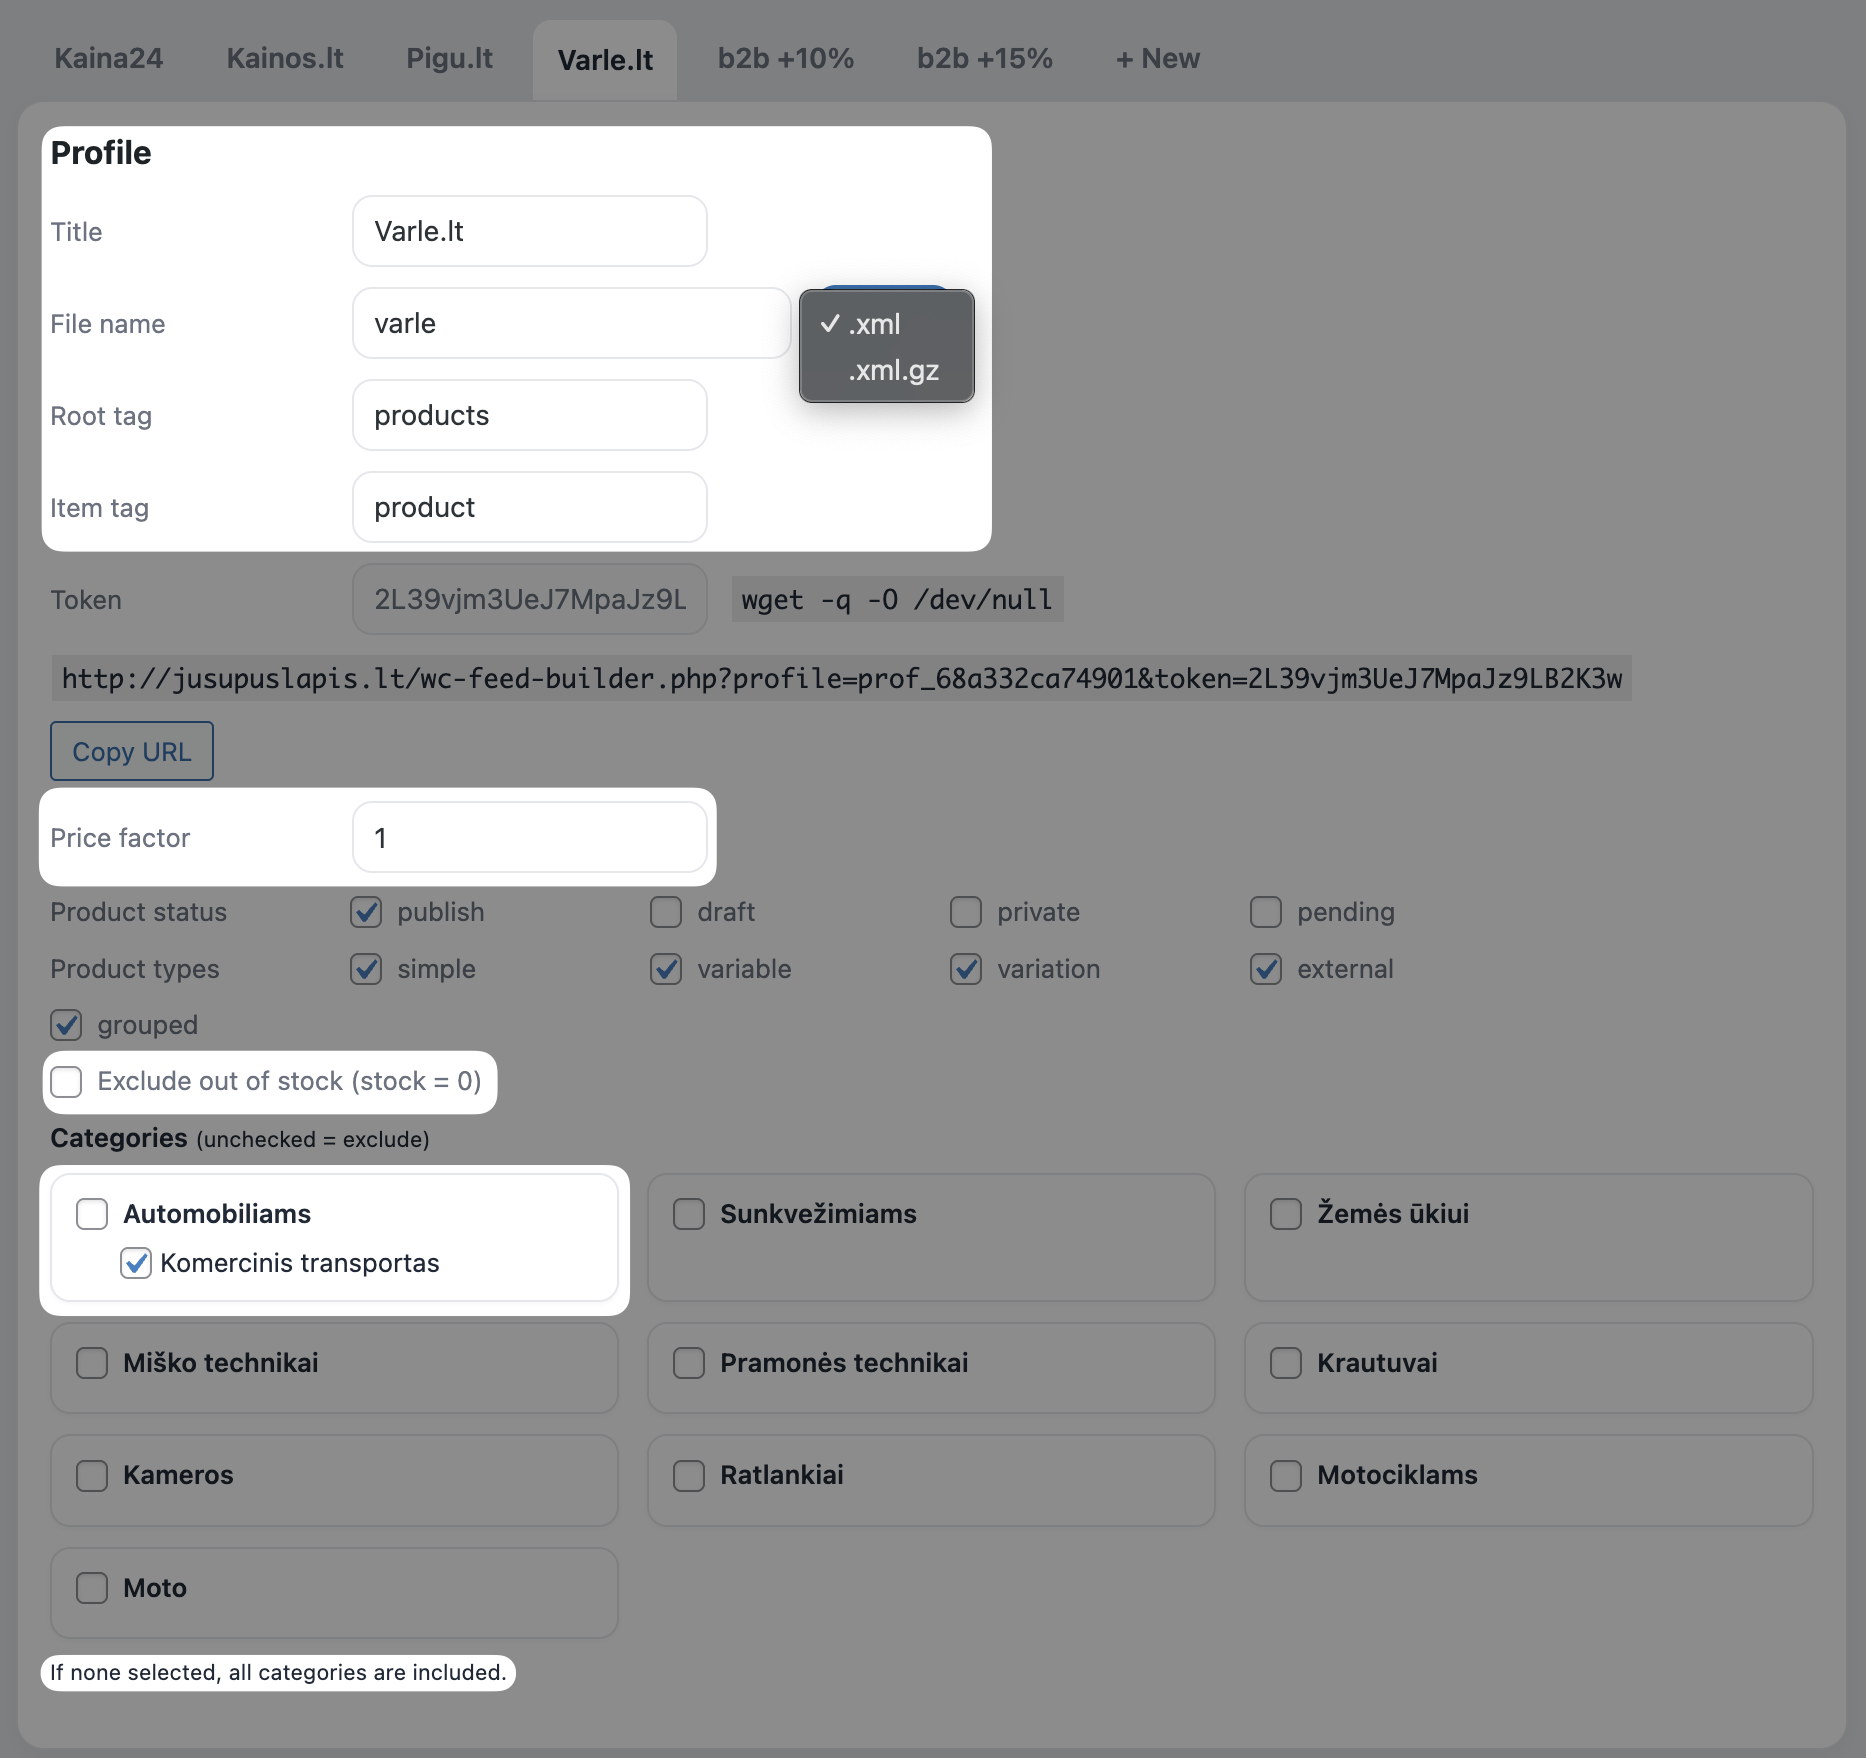Select the Token field value
1866x1758 pixels.
point(530,599)
